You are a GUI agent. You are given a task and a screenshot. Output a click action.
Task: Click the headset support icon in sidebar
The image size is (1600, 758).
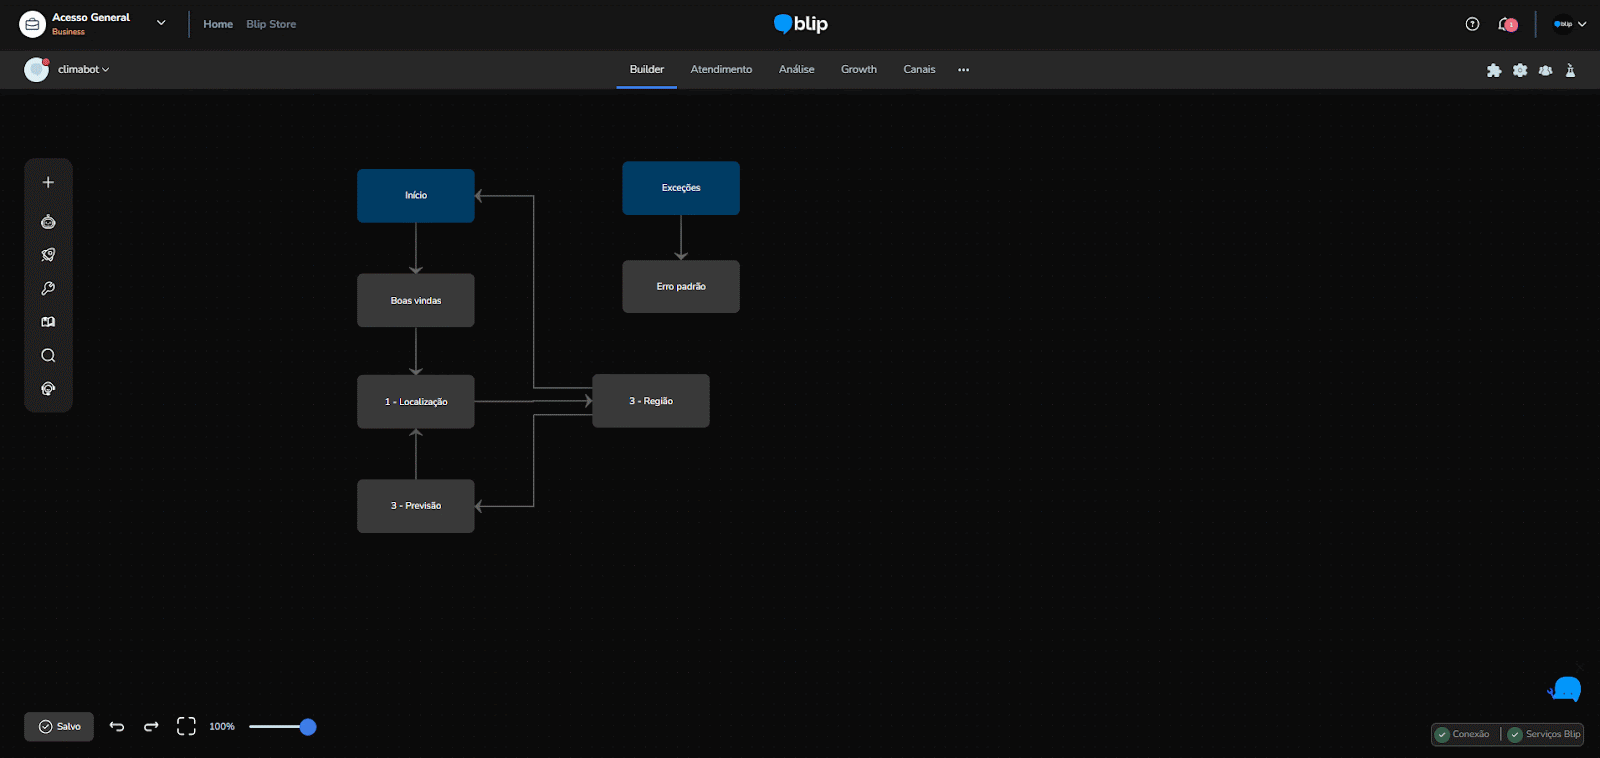coord(48,389)
